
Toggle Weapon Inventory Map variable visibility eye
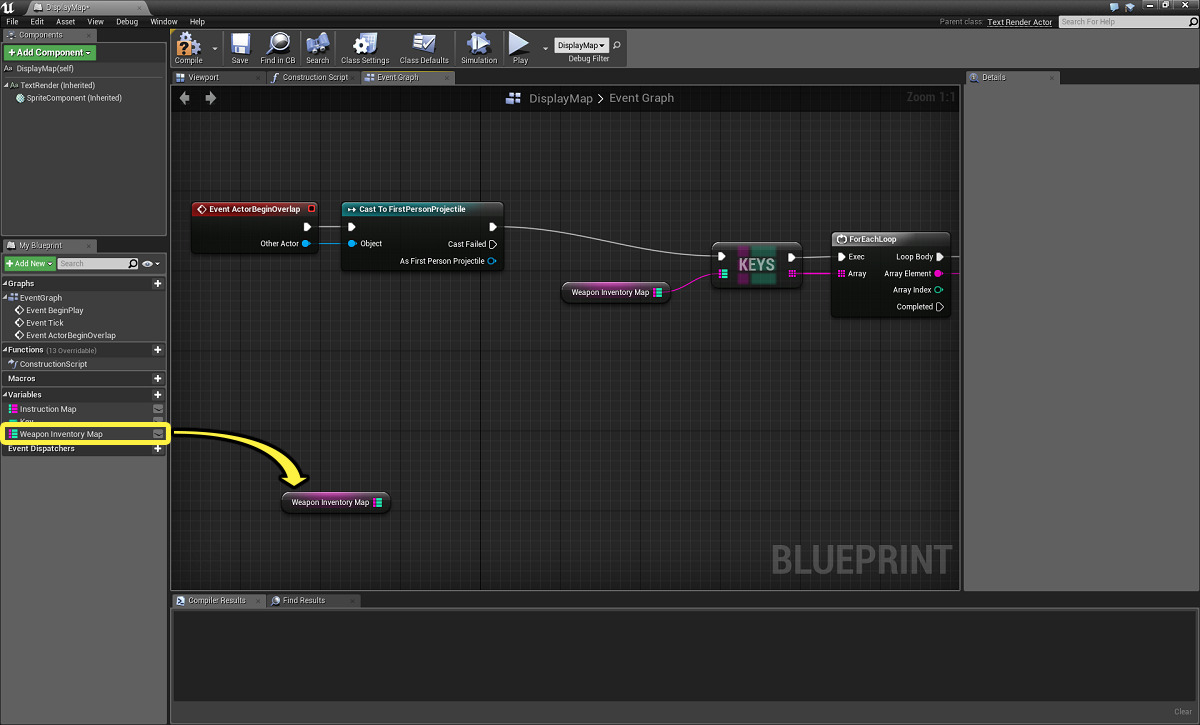coord(158,434)
